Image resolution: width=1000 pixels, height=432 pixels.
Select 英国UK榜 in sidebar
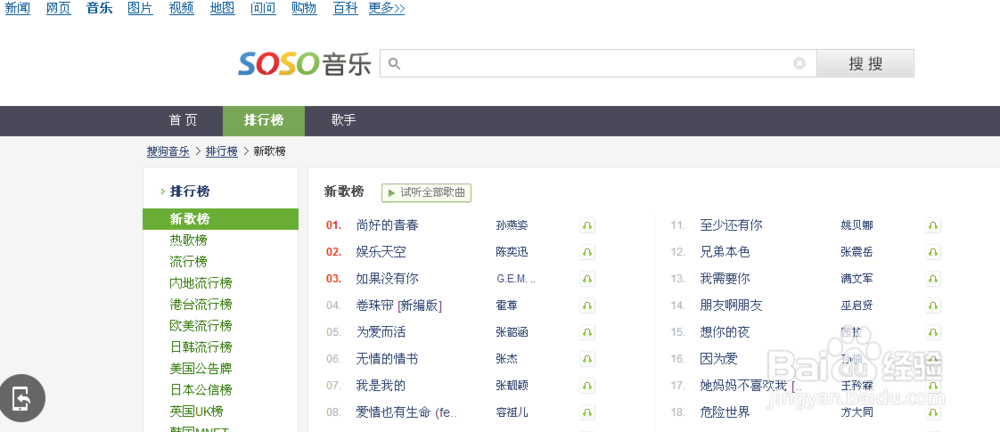(x=196, y=412)
